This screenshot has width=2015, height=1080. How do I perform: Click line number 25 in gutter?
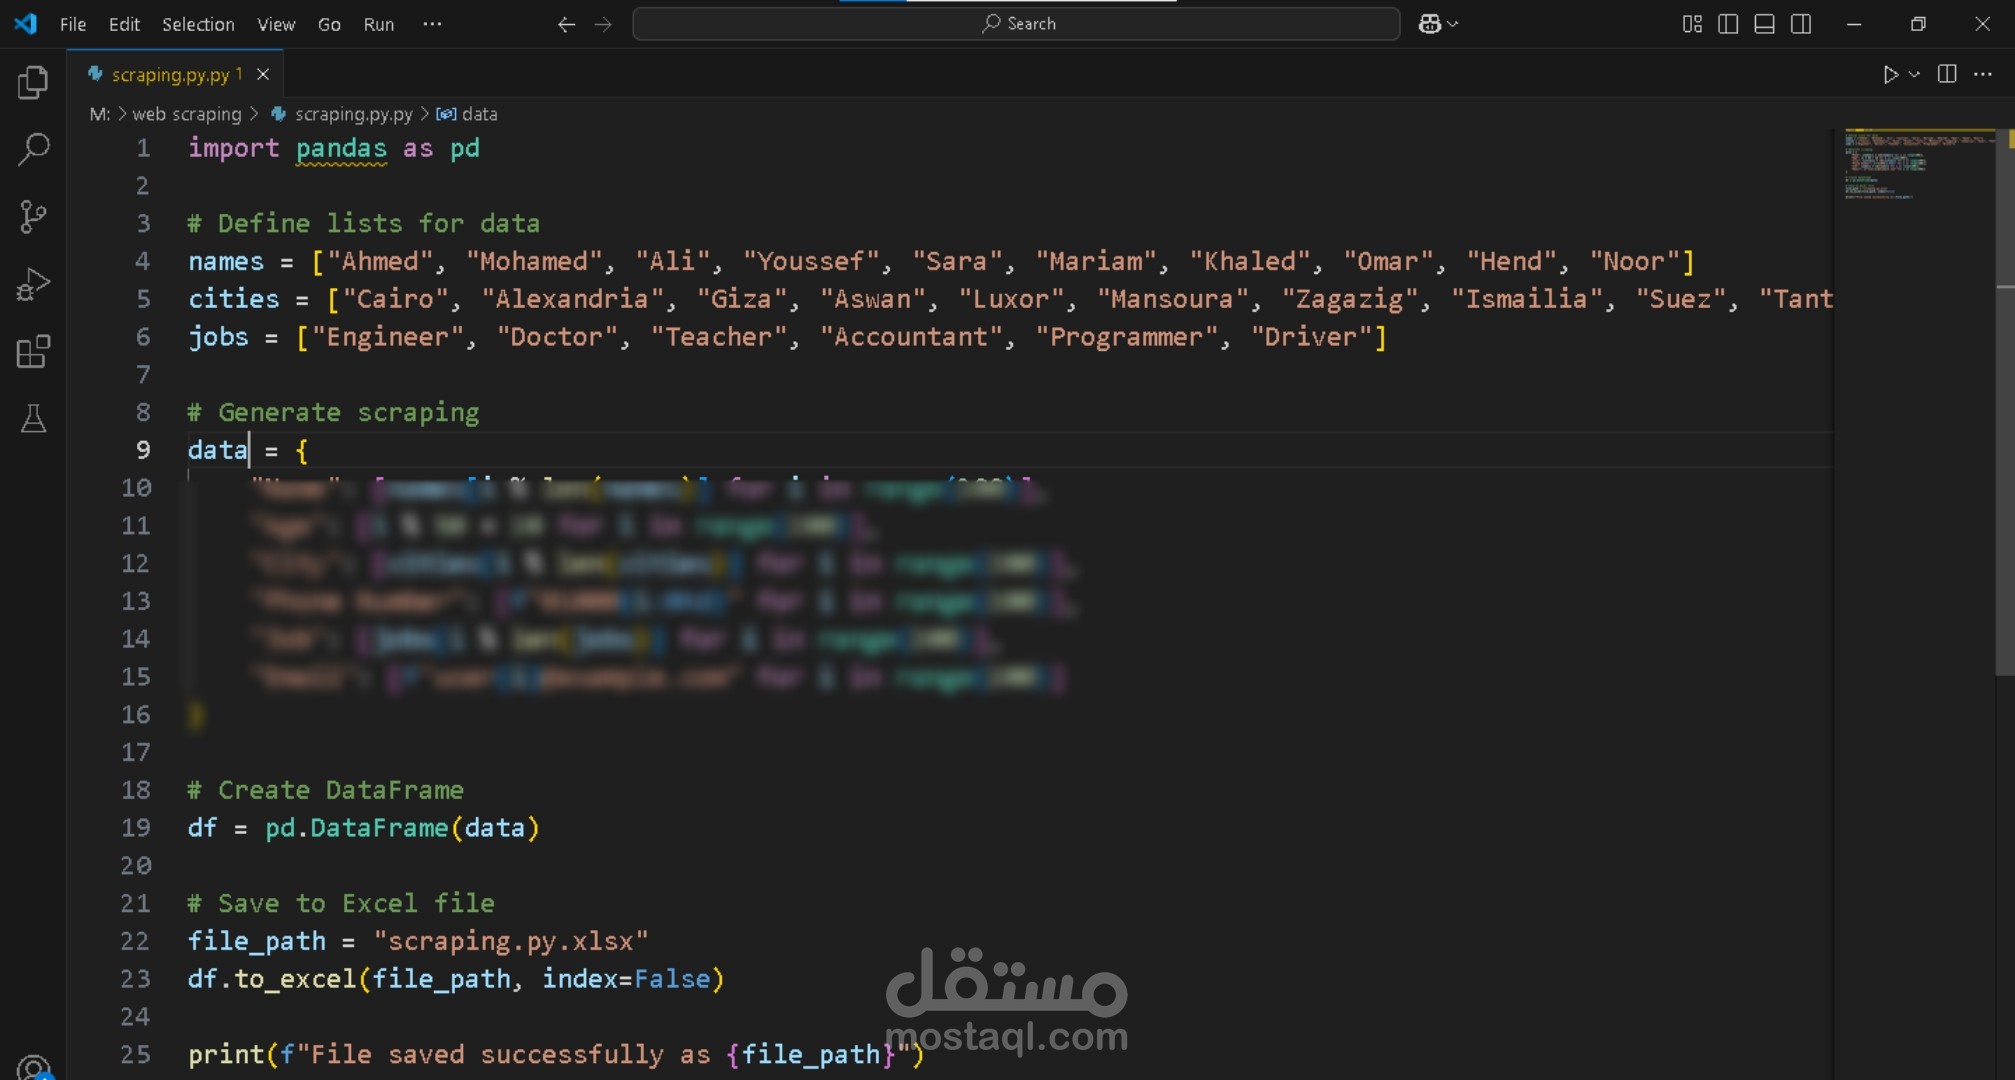pyautogui.click(x=135, y=1054)
